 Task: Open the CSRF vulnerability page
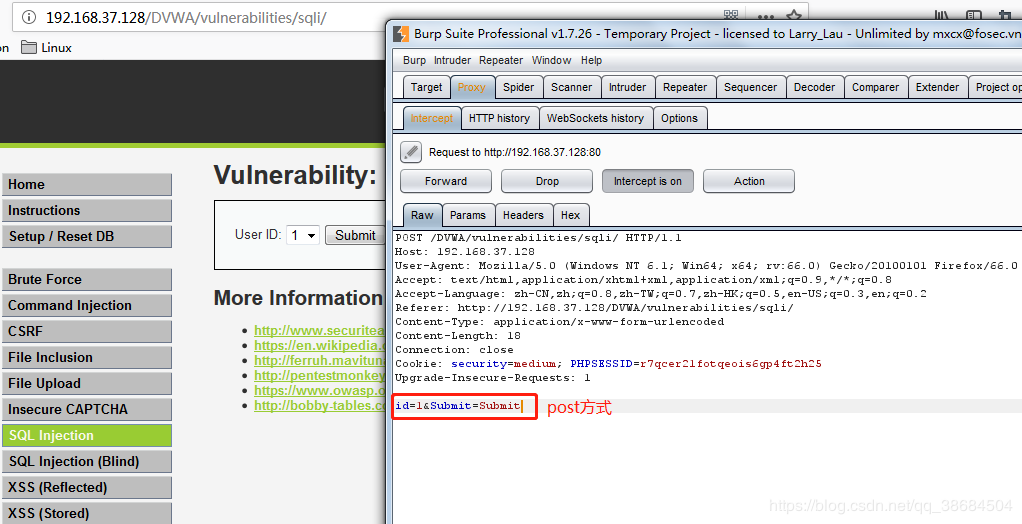(87, 332)
